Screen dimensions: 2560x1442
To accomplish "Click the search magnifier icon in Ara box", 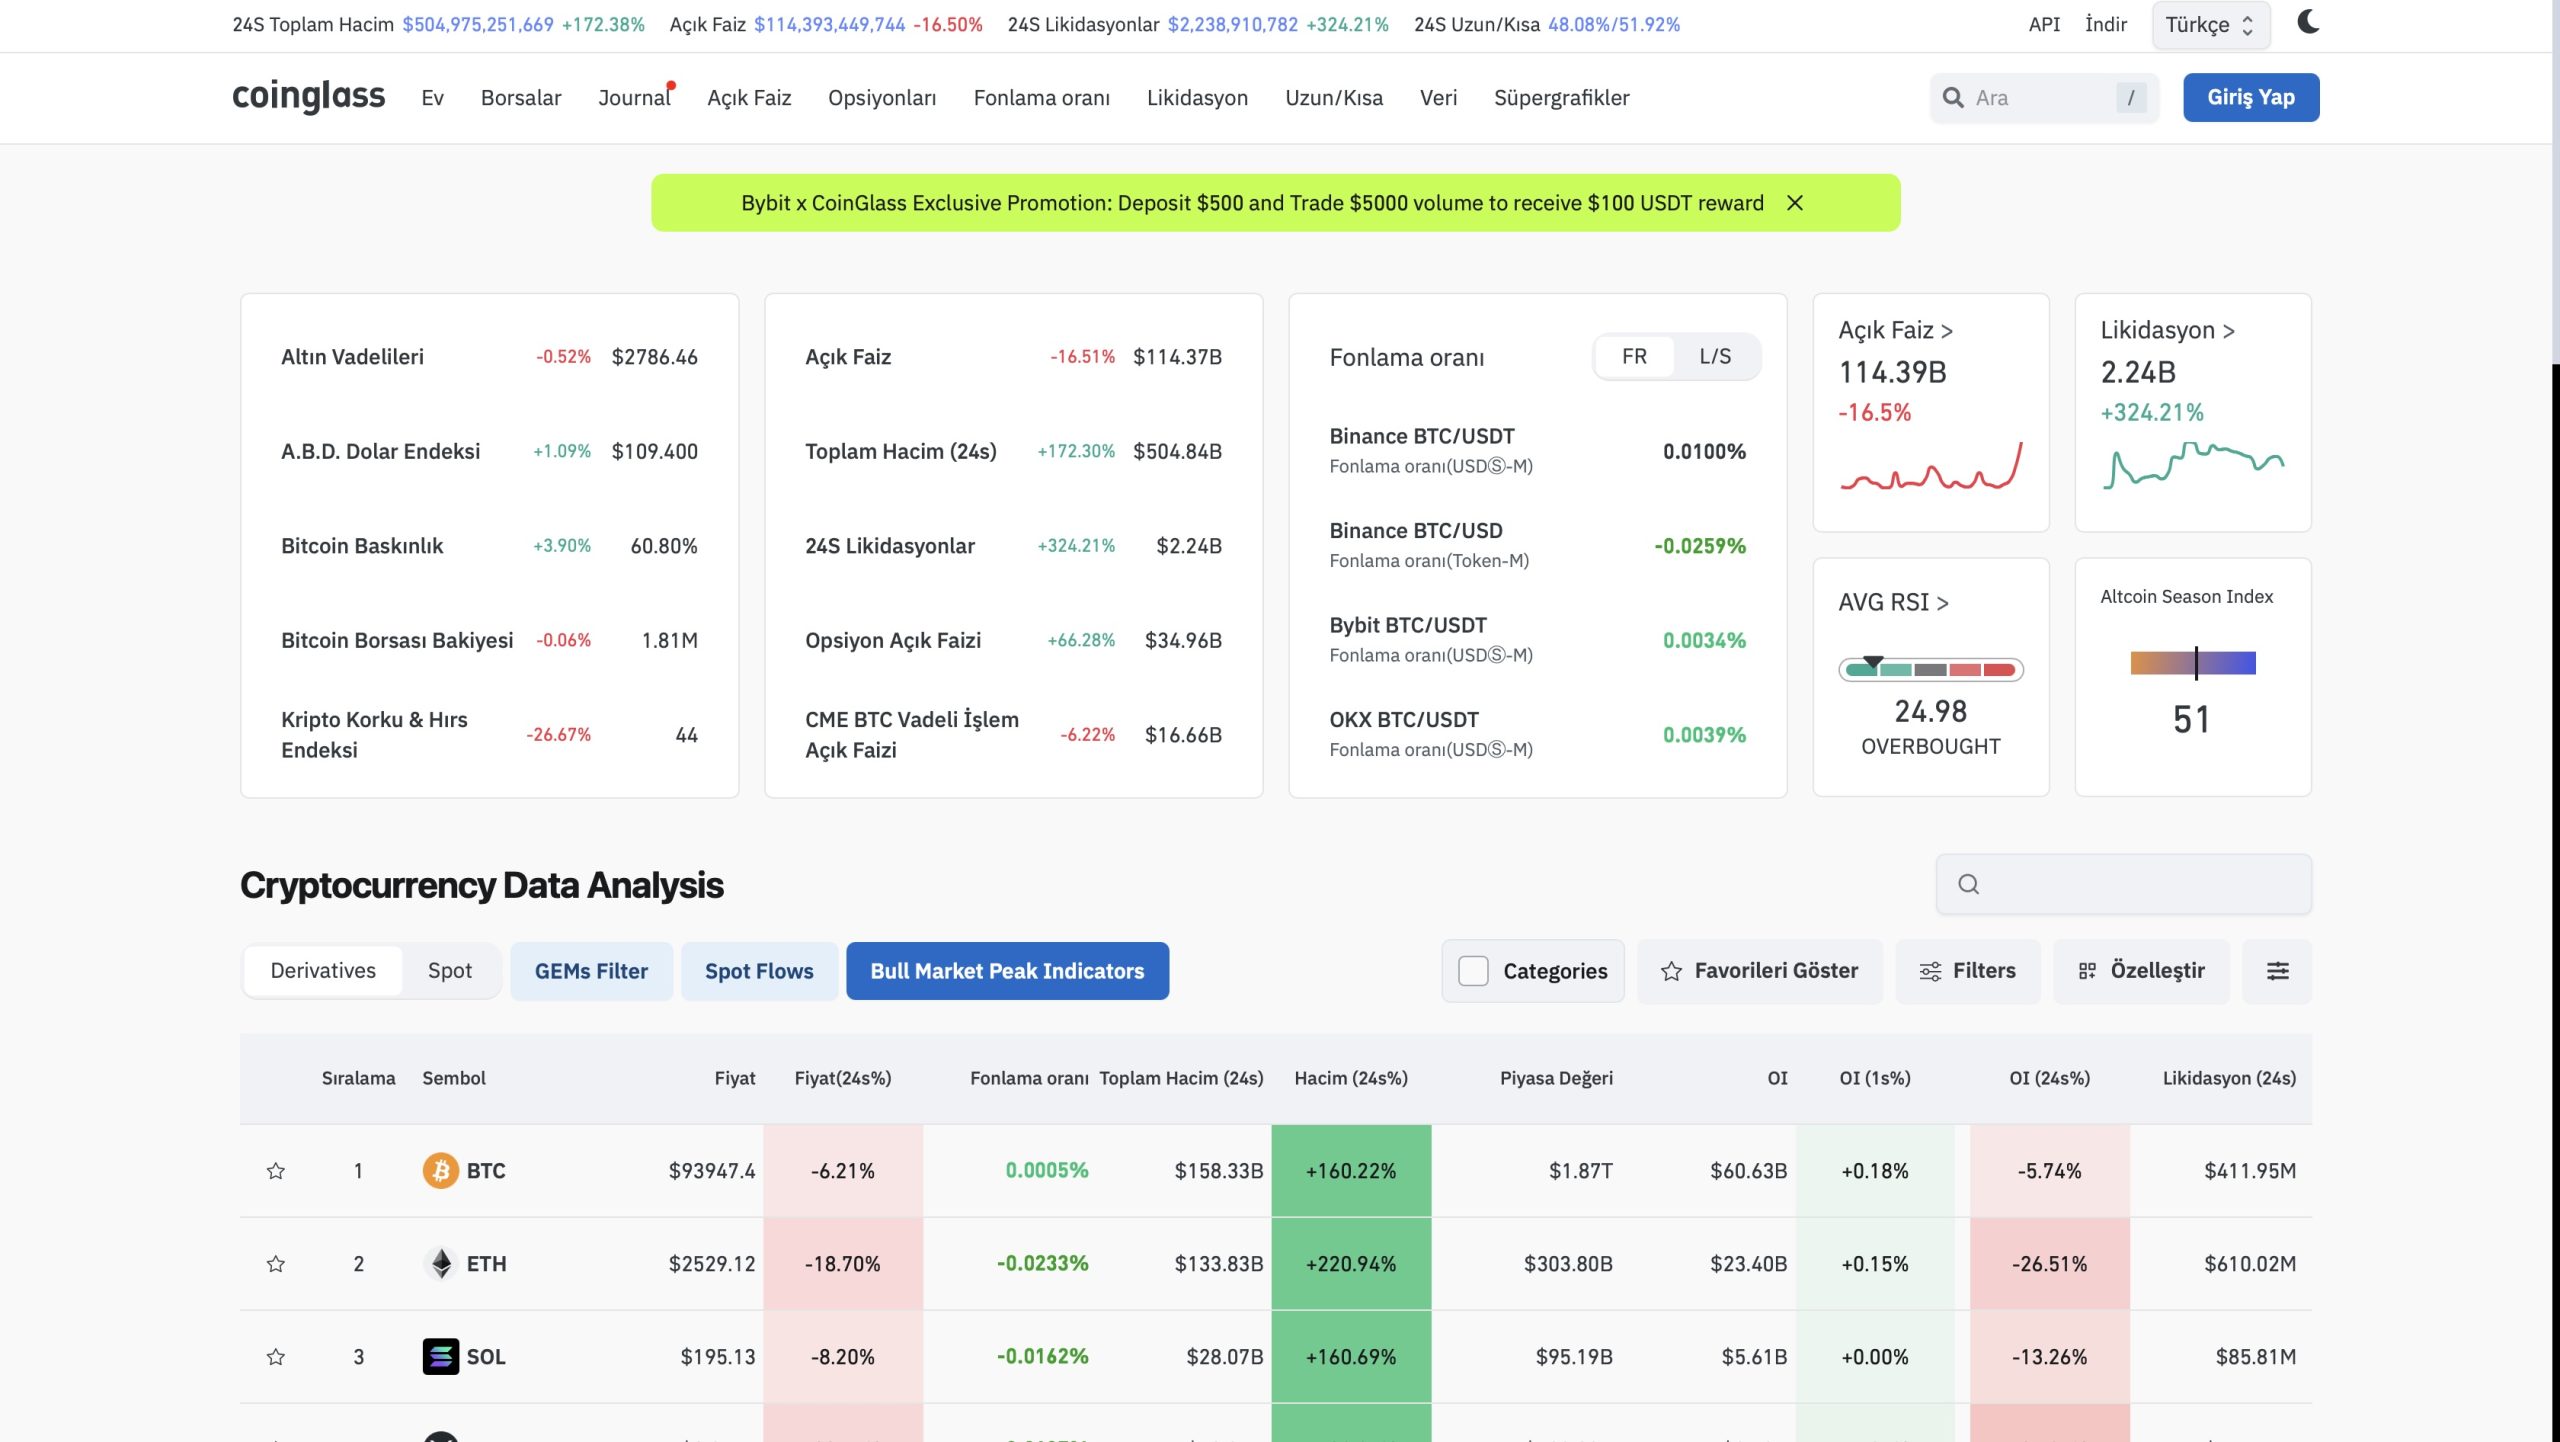I will pos(1952,98).
